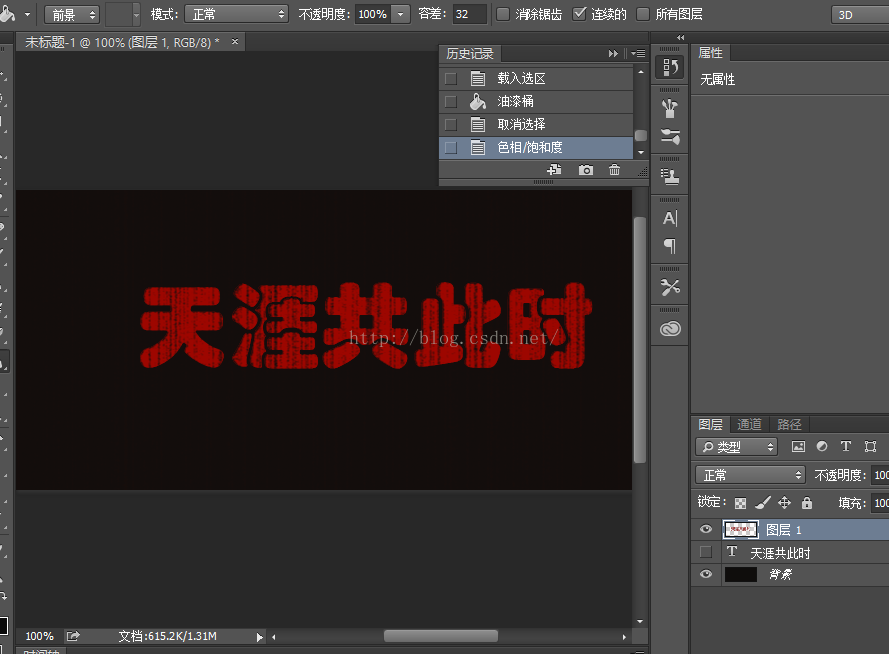The width and height of the screenshot is (889, 654).
Task: Open the Paragraph panel icon
Action: (x=670, y=246)
